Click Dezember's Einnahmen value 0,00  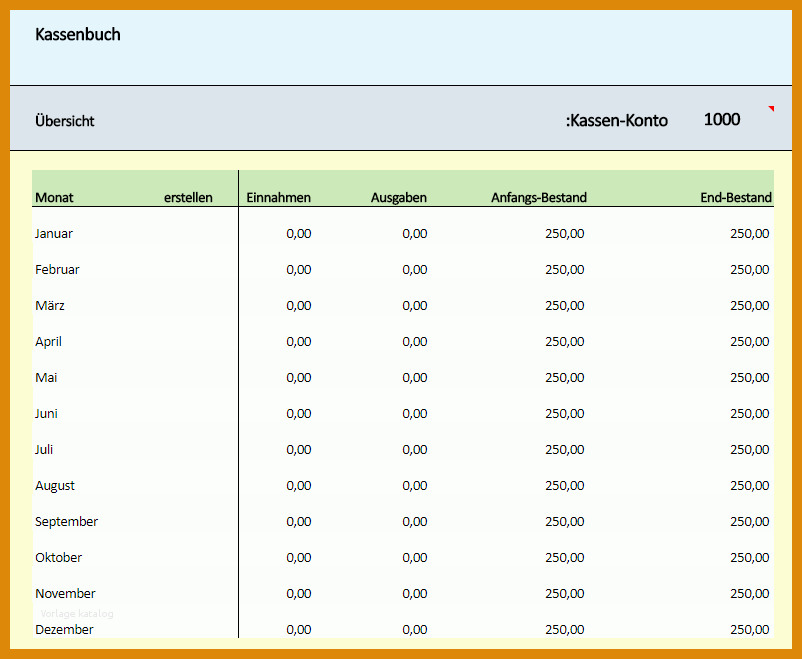click(x=299, y=630)
